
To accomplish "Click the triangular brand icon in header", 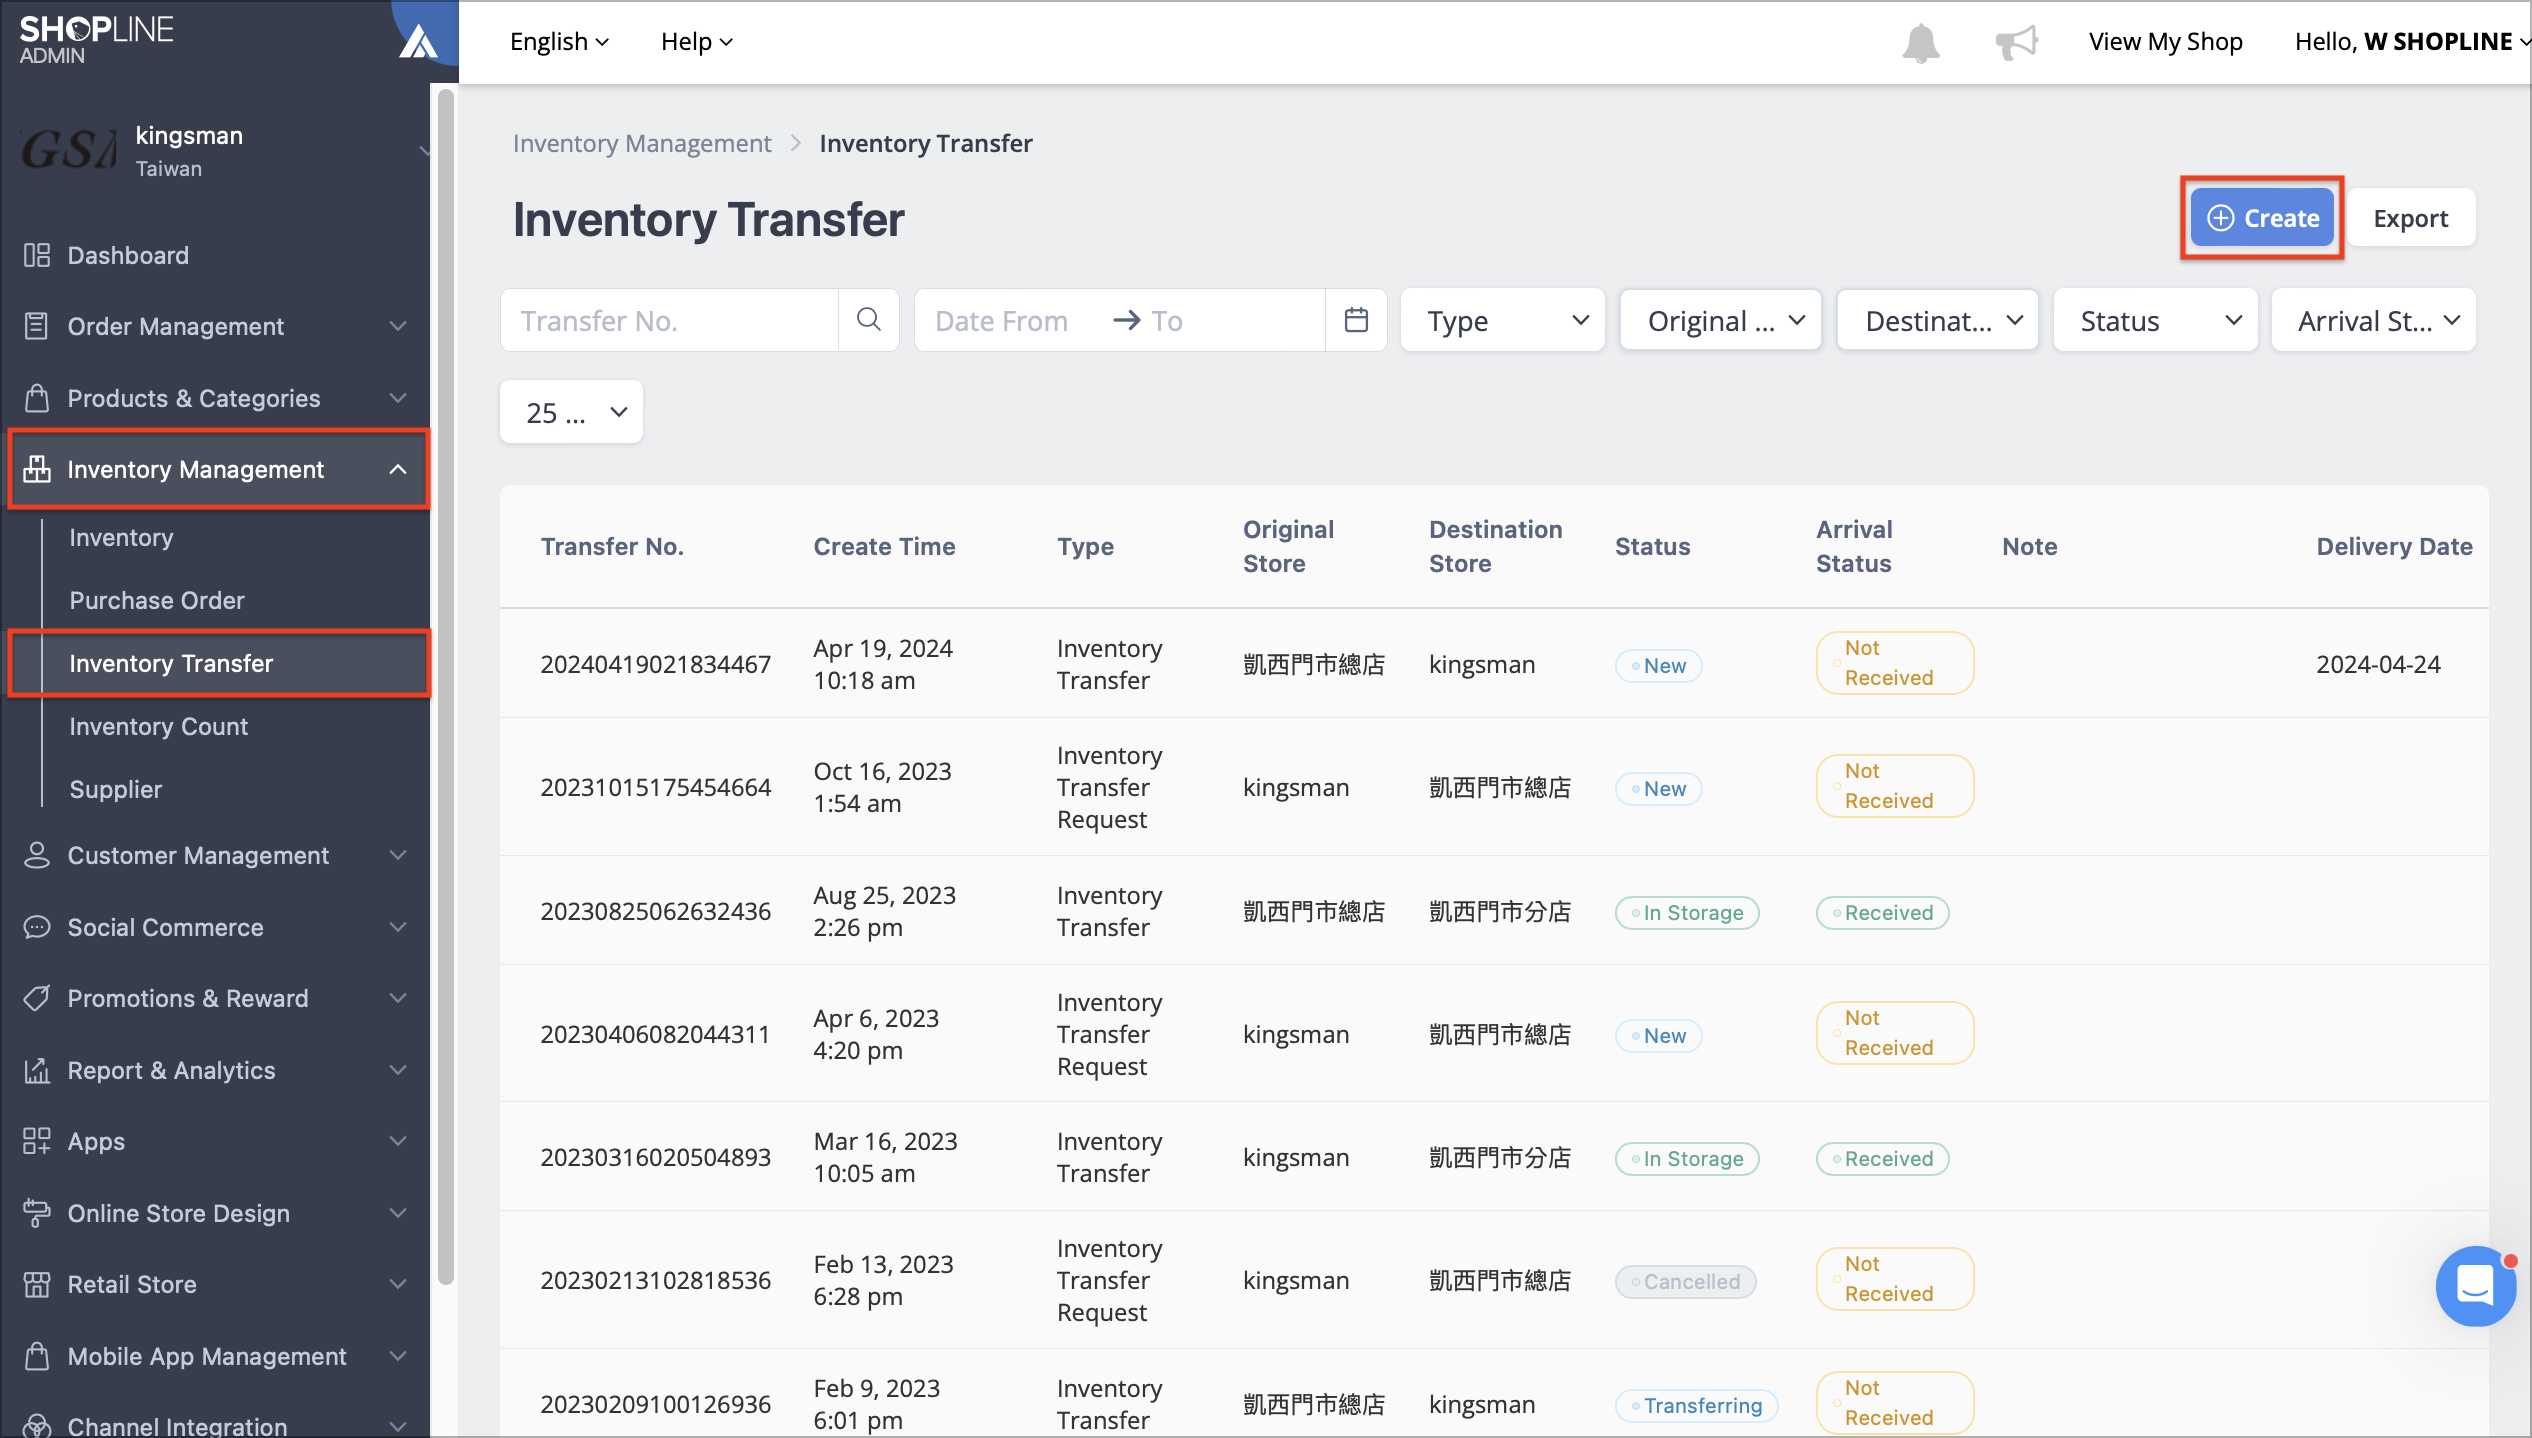I will coord(418,42).
